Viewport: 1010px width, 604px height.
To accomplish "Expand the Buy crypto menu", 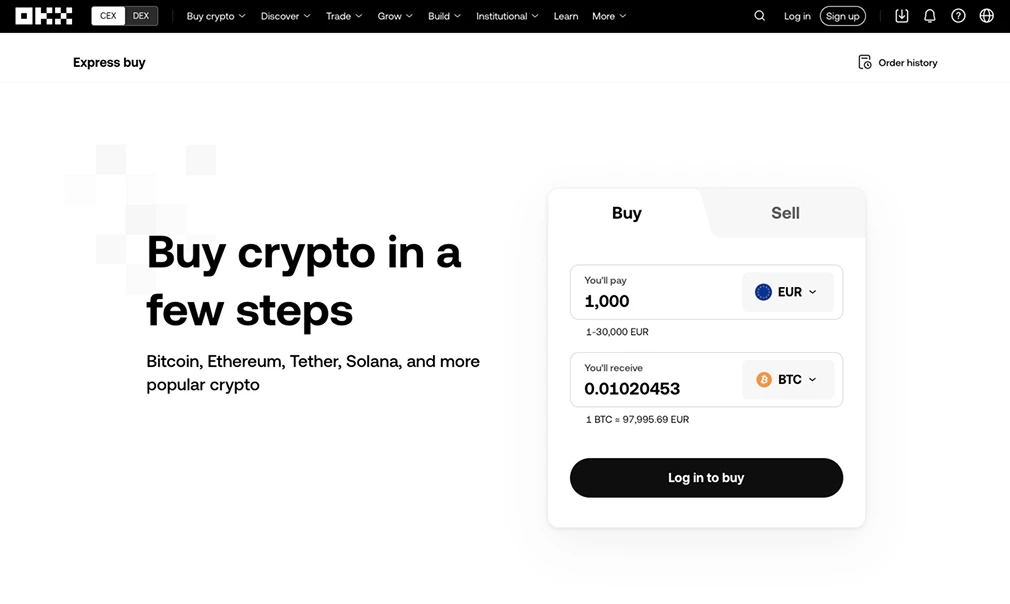I will [x=216, y=16].
